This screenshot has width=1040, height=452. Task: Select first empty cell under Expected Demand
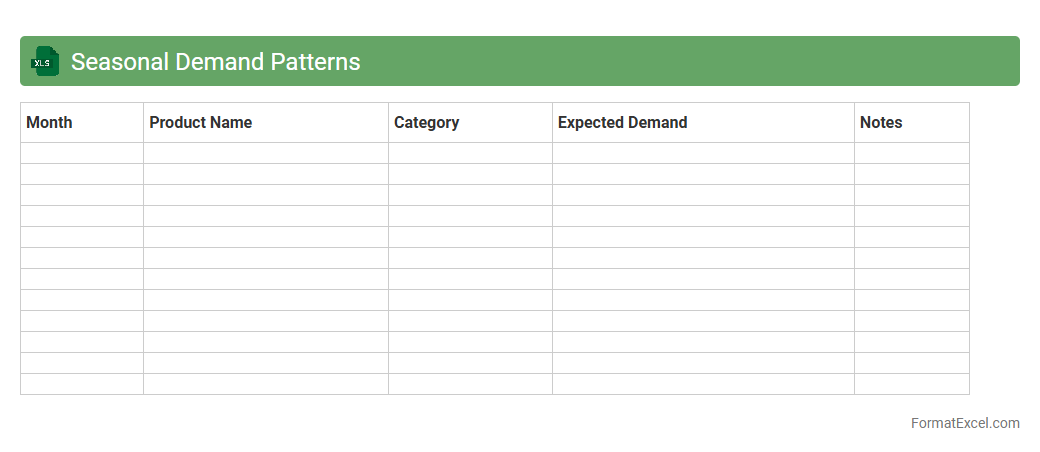[703, 153]
